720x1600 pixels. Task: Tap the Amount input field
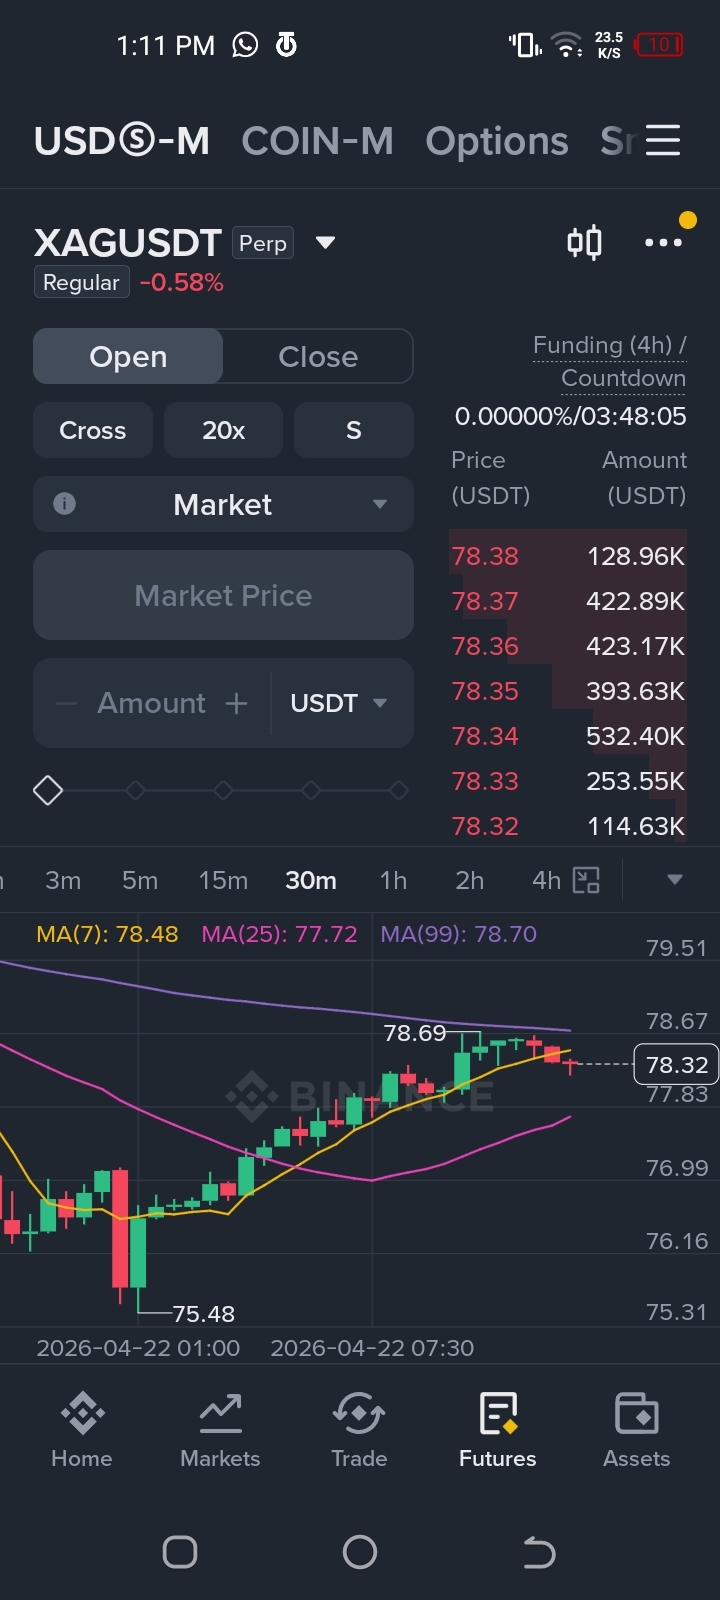point(152,703)
